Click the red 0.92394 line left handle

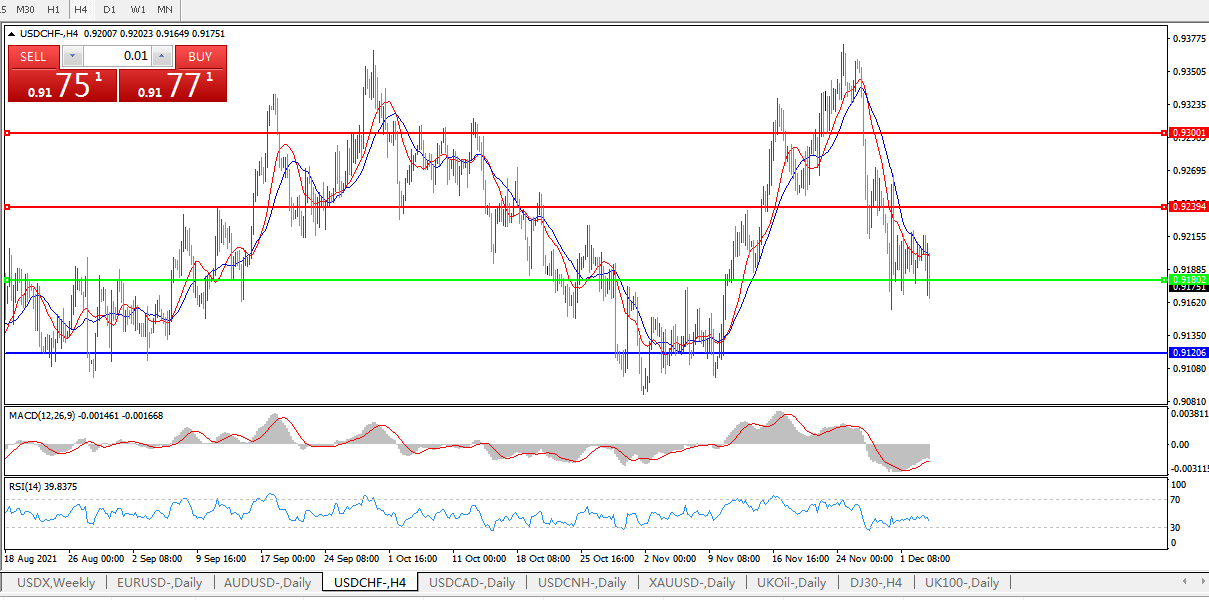click(7, 207)
